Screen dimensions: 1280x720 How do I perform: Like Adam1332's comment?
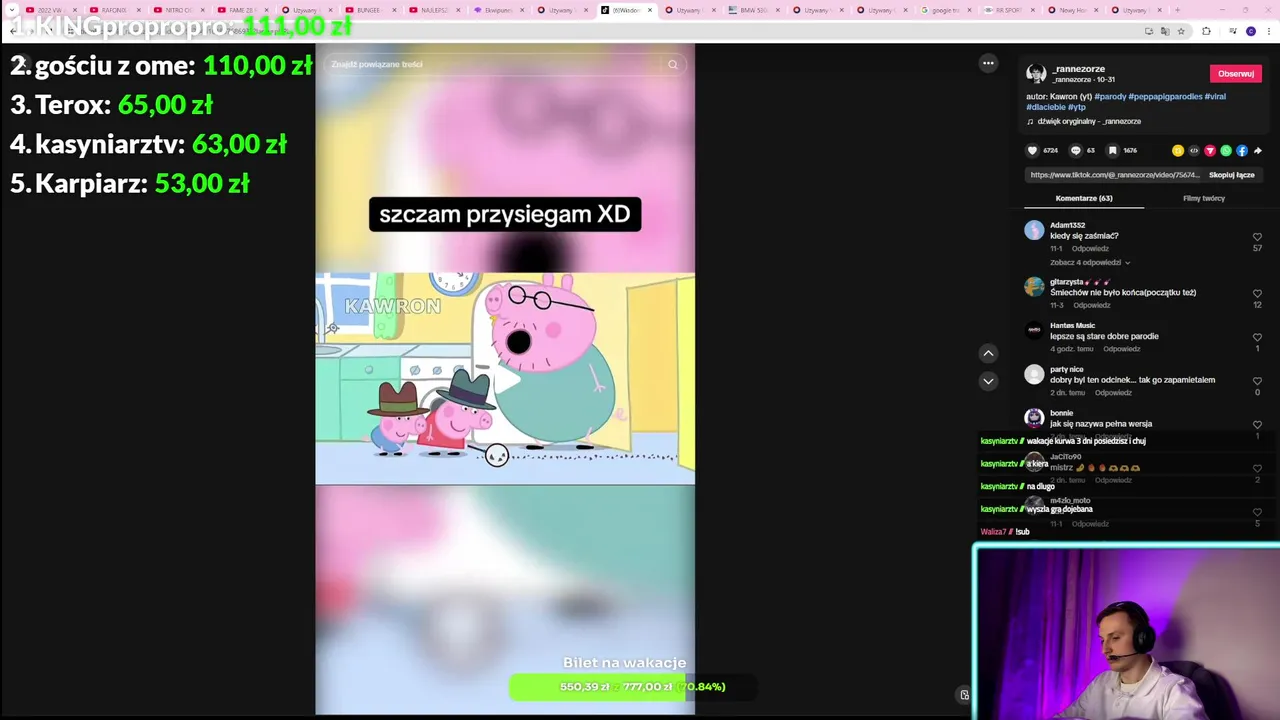coord(1257,237)
